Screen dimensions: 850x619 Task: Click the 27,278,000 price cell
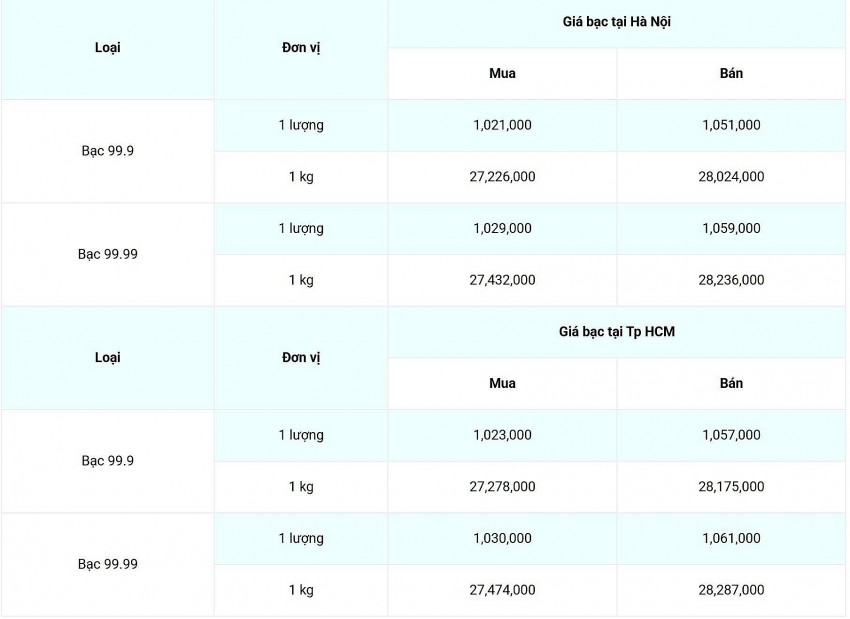tap(502, 487)
